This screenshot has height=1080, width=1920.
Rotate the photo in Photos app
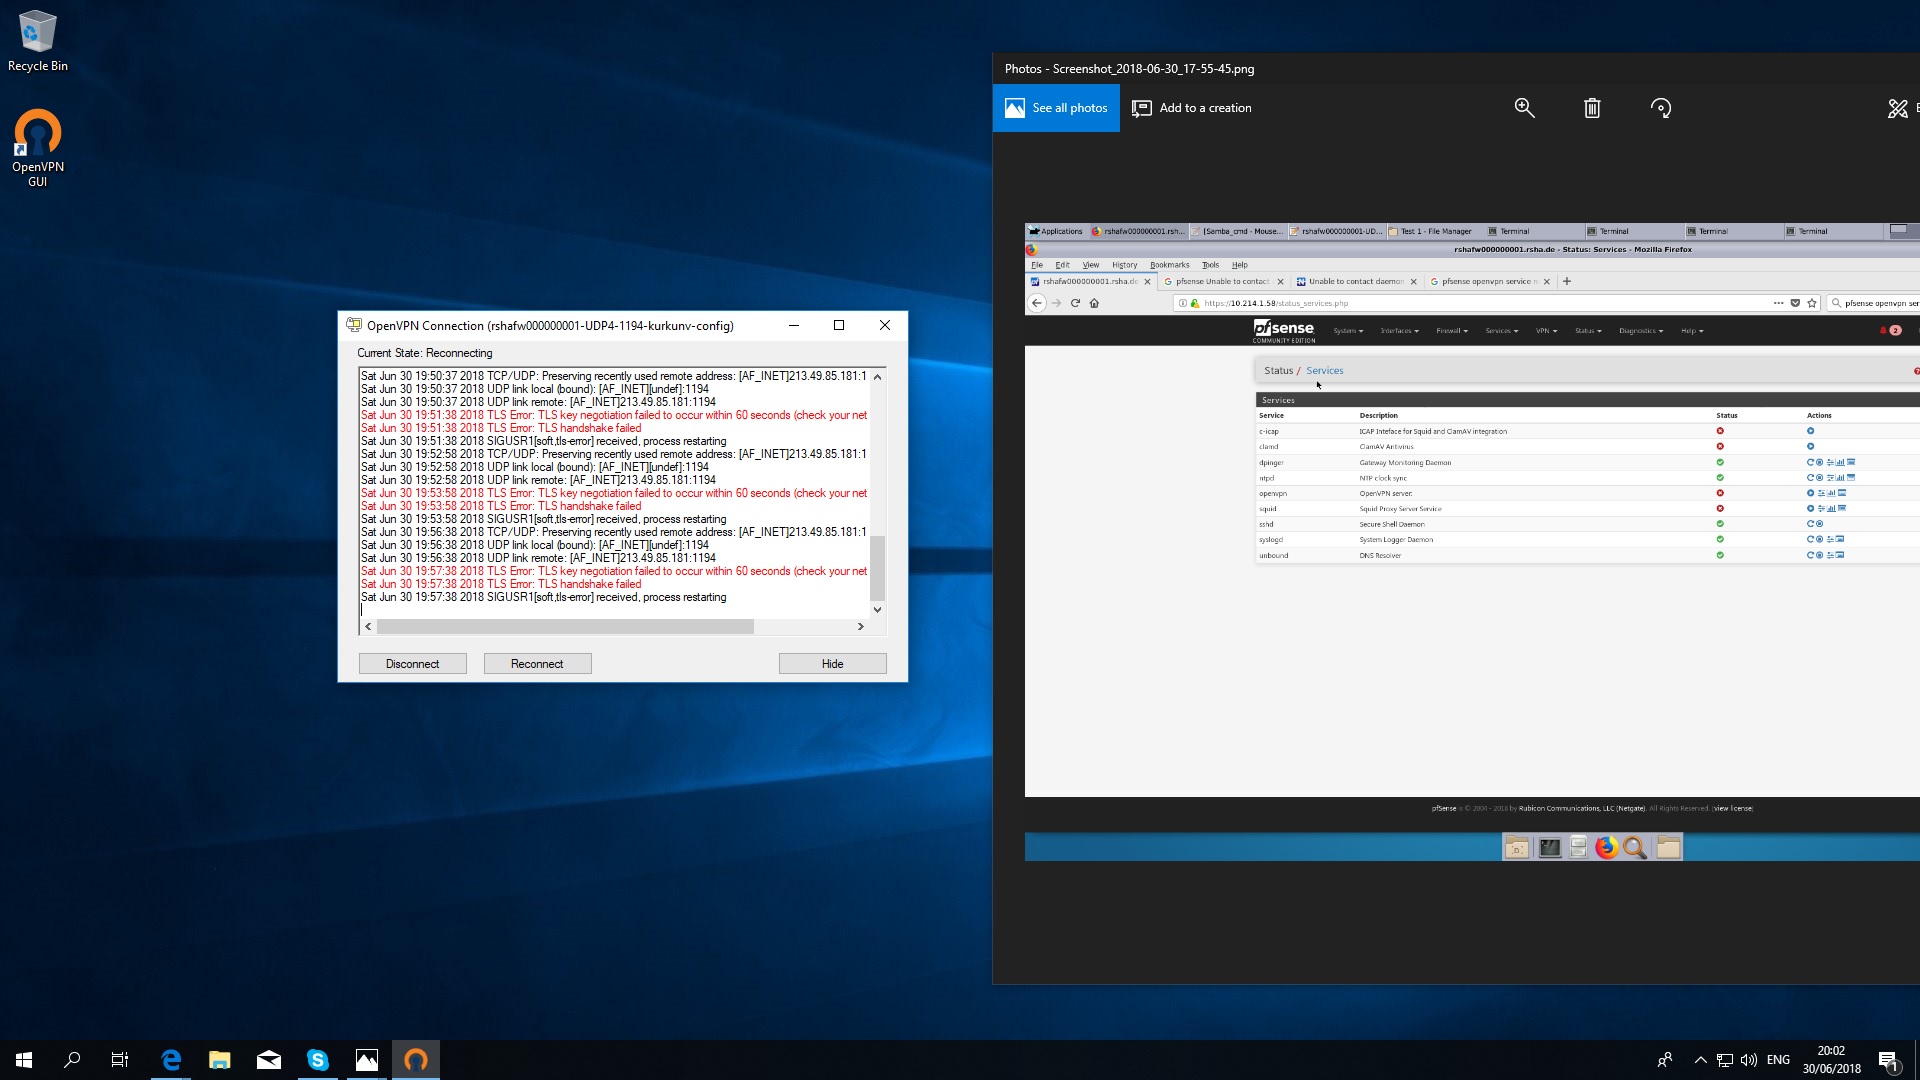(1661, 108)
